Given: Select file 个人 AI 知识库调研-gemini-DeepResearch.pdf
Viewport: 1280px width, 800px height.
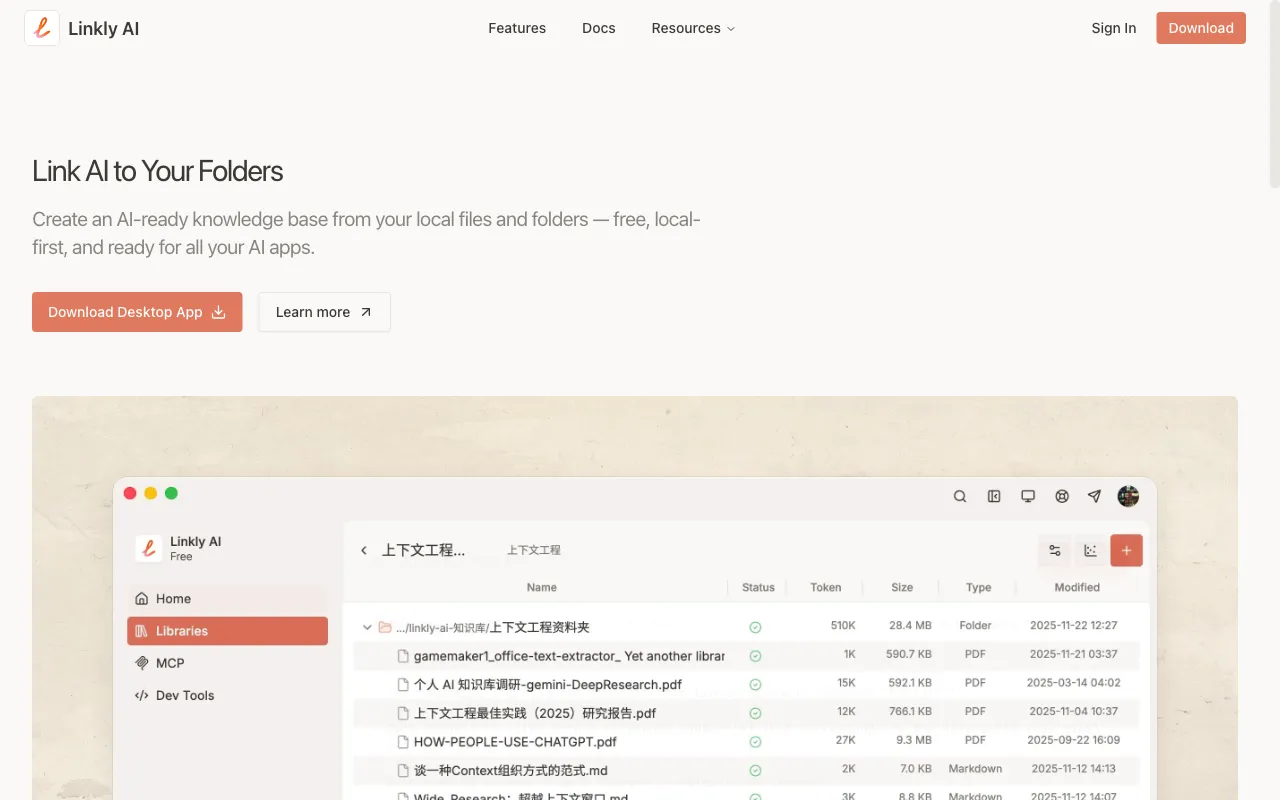Looking at the screenshot, I should pos(548,685).
